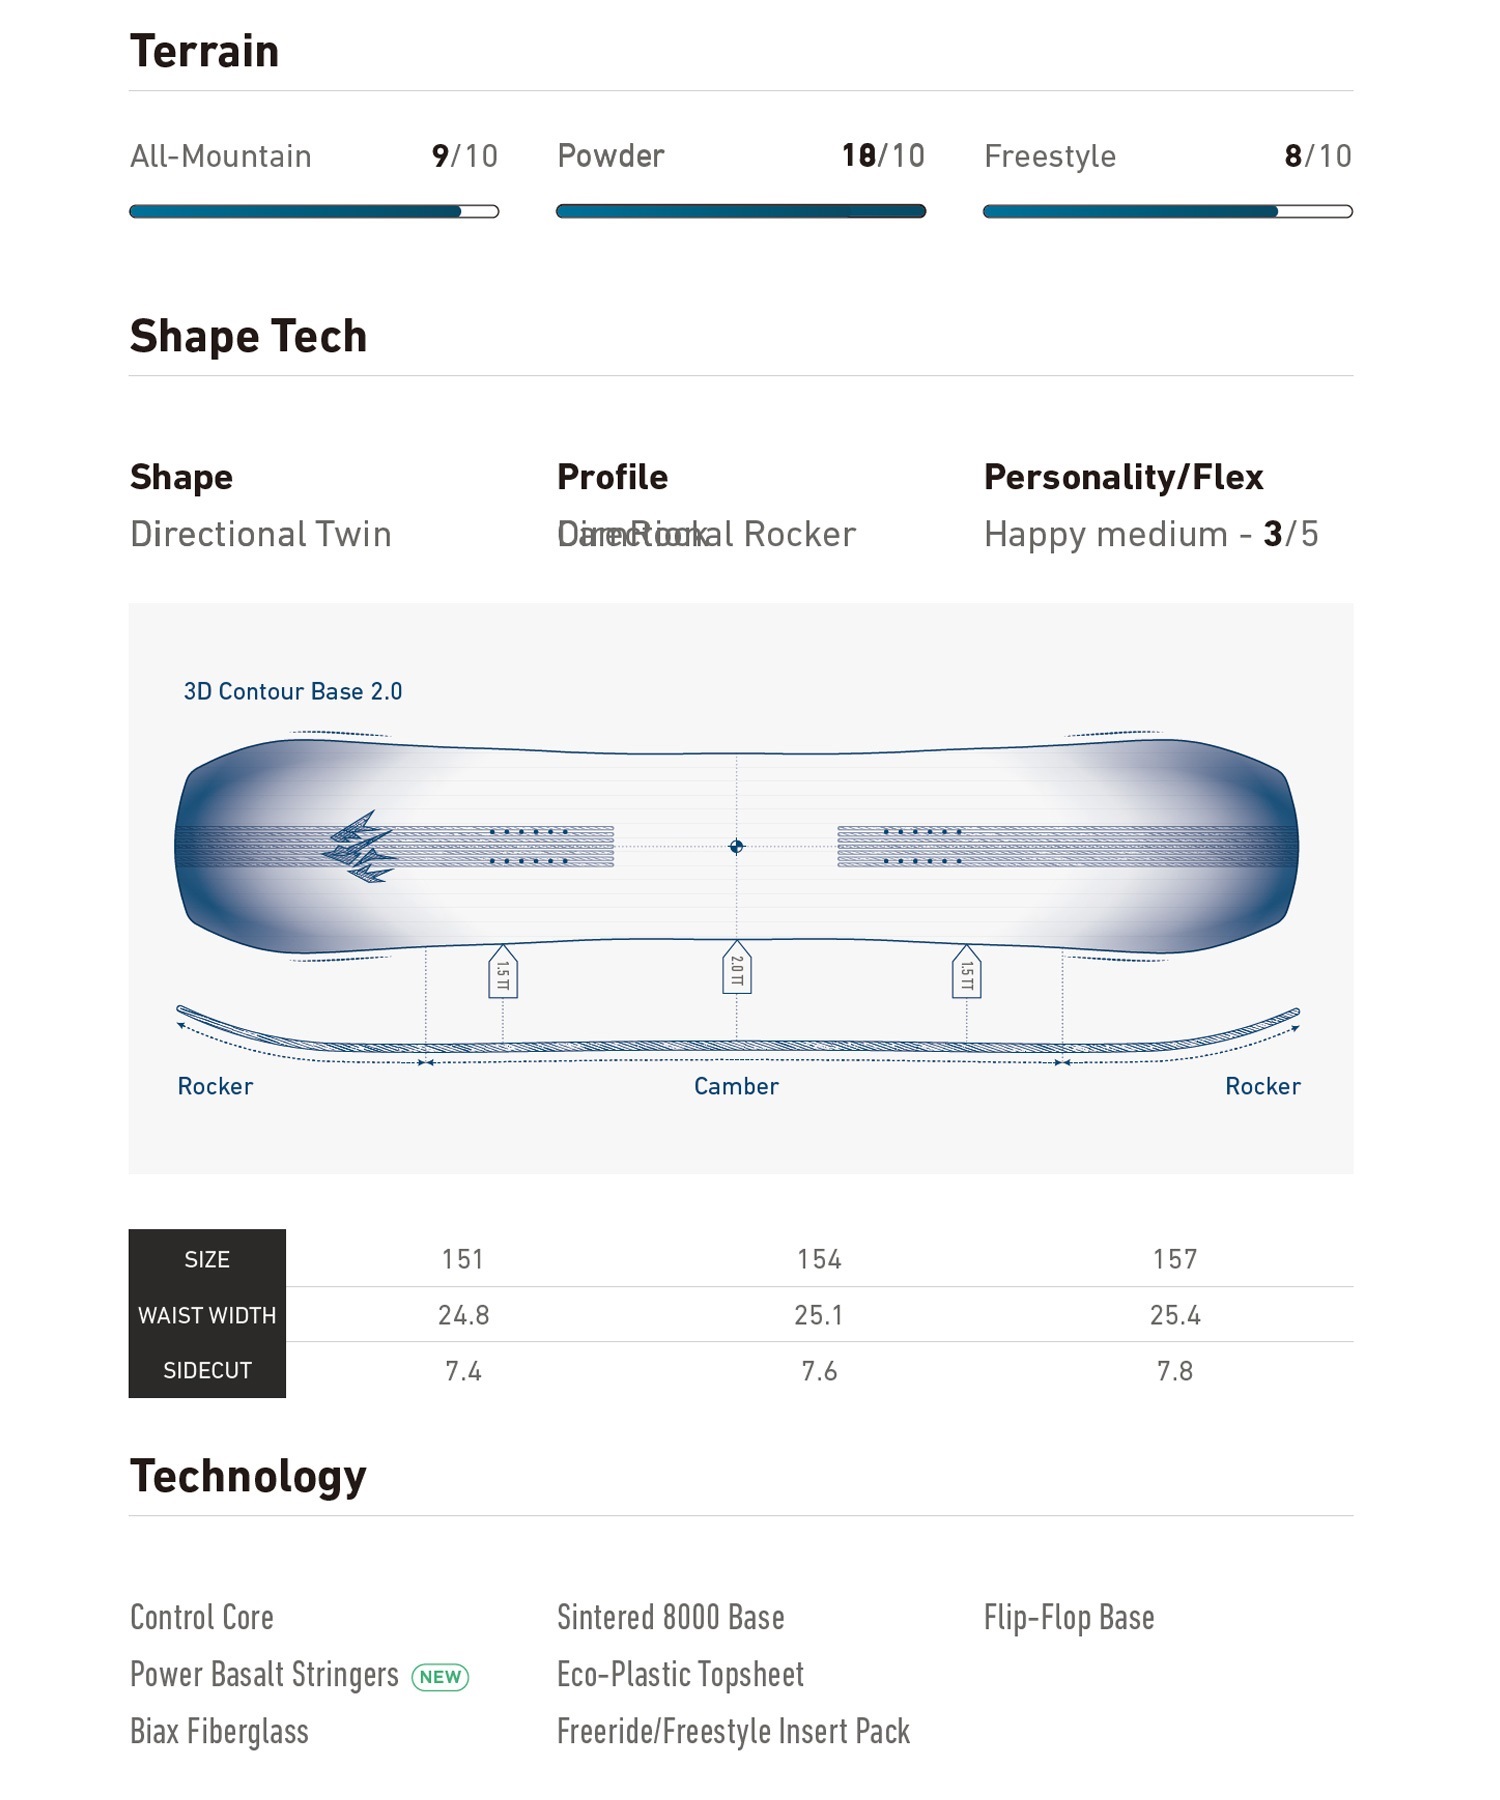Open the Eco-Plastic Topsheet link
Image resolution: width=1500 pixels, height=1800 pixels.
point(680,1674)
